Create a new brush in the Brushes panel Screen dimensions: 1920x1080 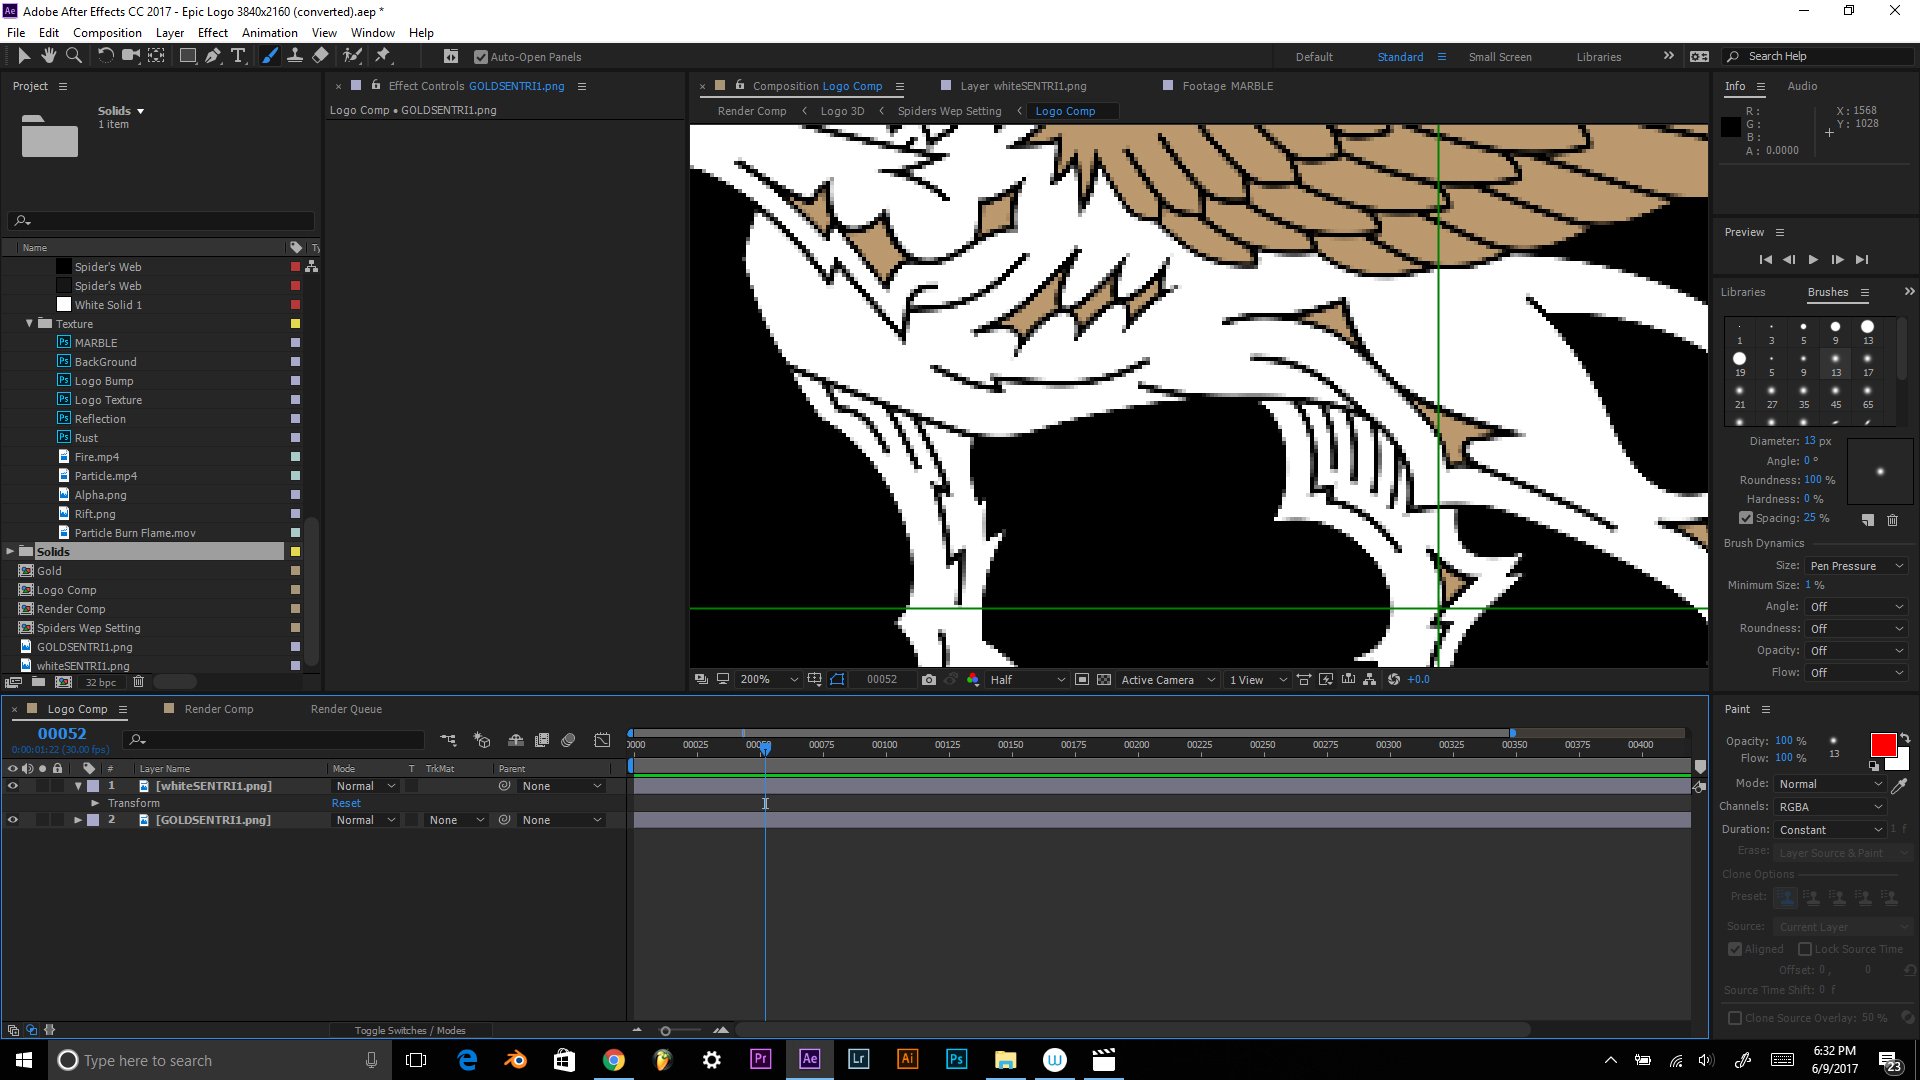1867,520
